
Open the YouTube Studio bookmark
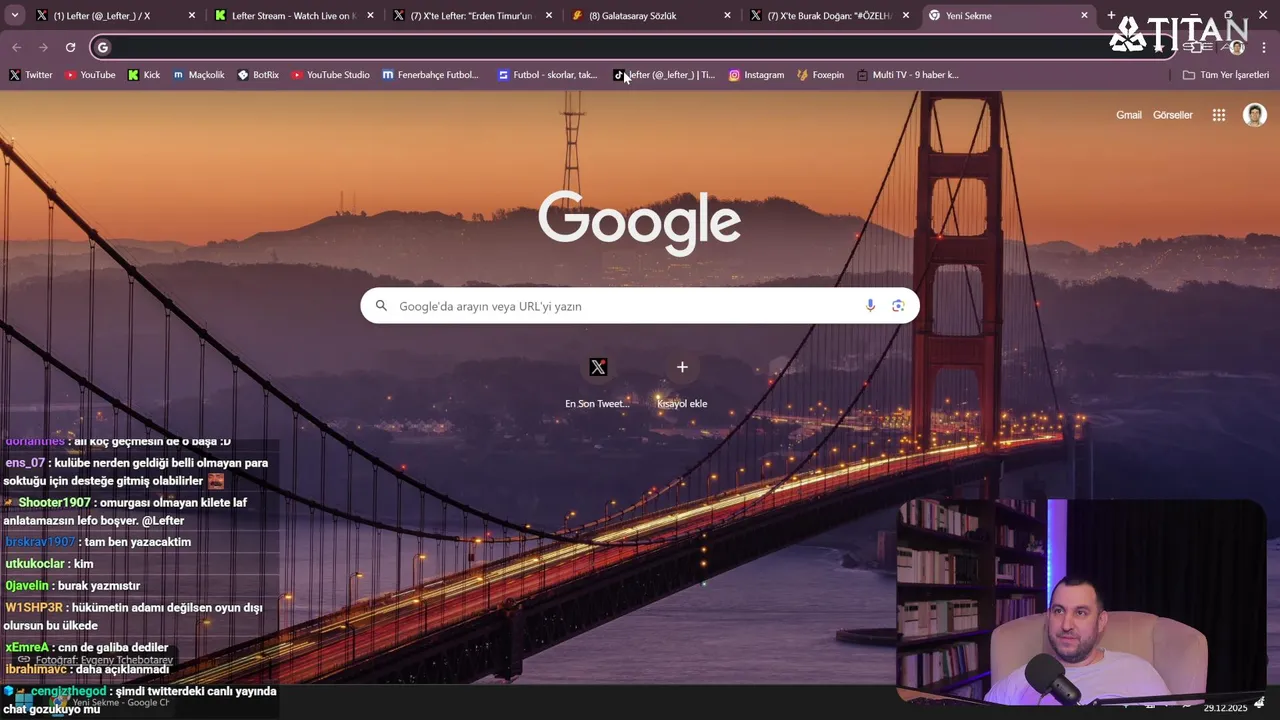click(x=330, y=75)
